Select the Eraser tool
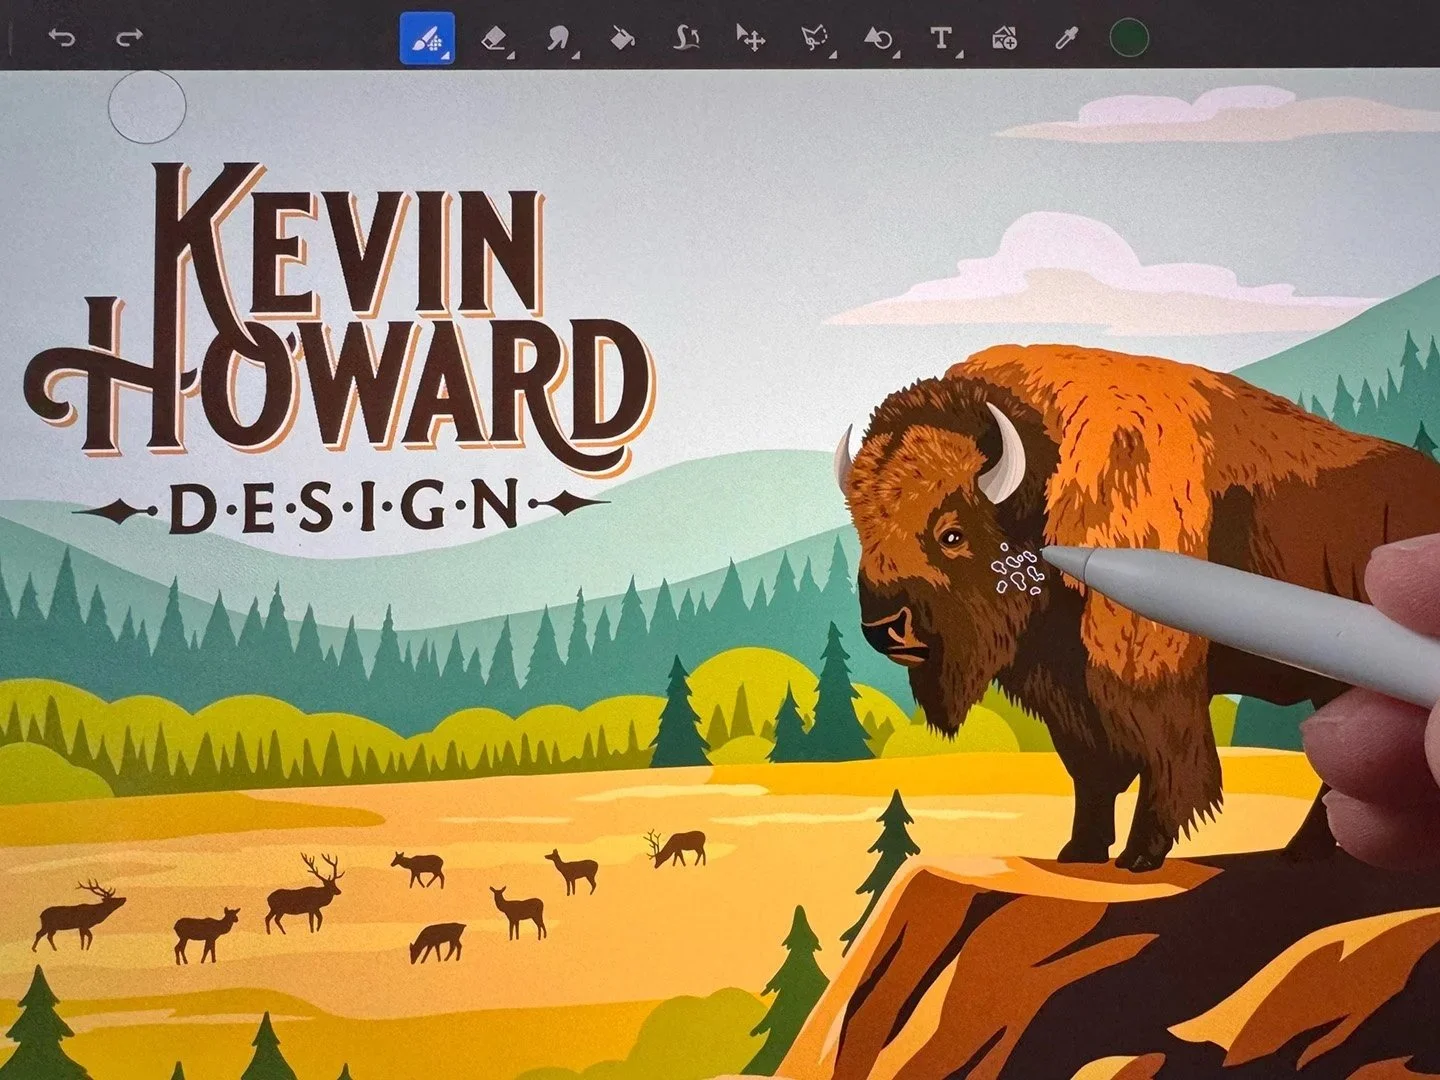This screenshot has width=1440, height=1080. 495,39
